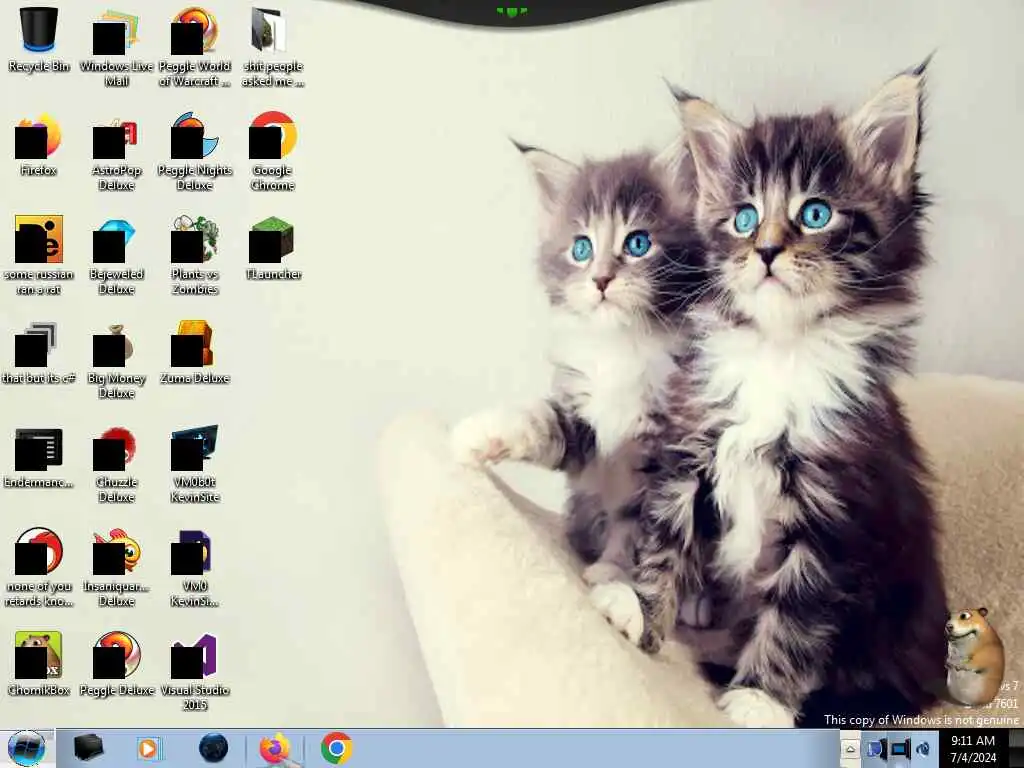Open the dark globe taskbar icon
The width and height of the screenshot is (1024, 768).
(x=213, y=748)
